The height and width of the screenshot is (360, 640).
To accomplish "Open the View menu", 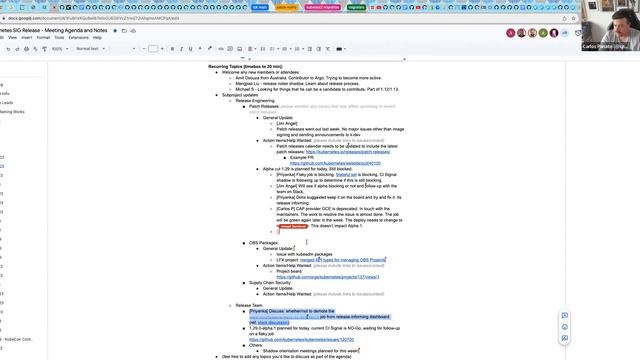I will tap(13, 38).
